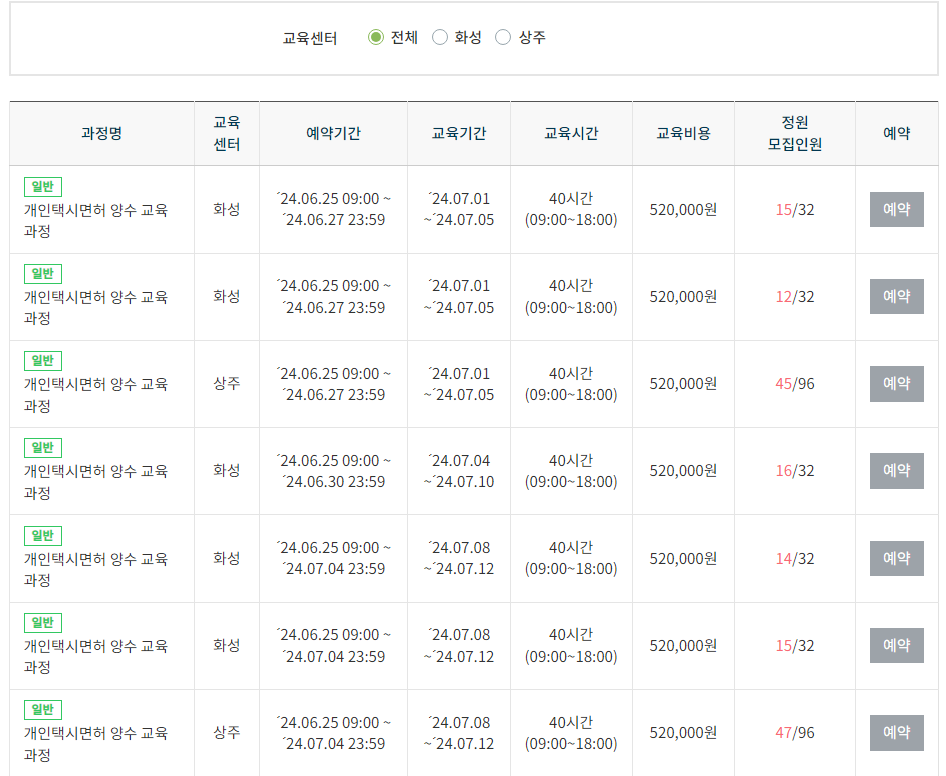Click the 정원 모집인원 column header

pyautogui.click(x=794, y=132)
